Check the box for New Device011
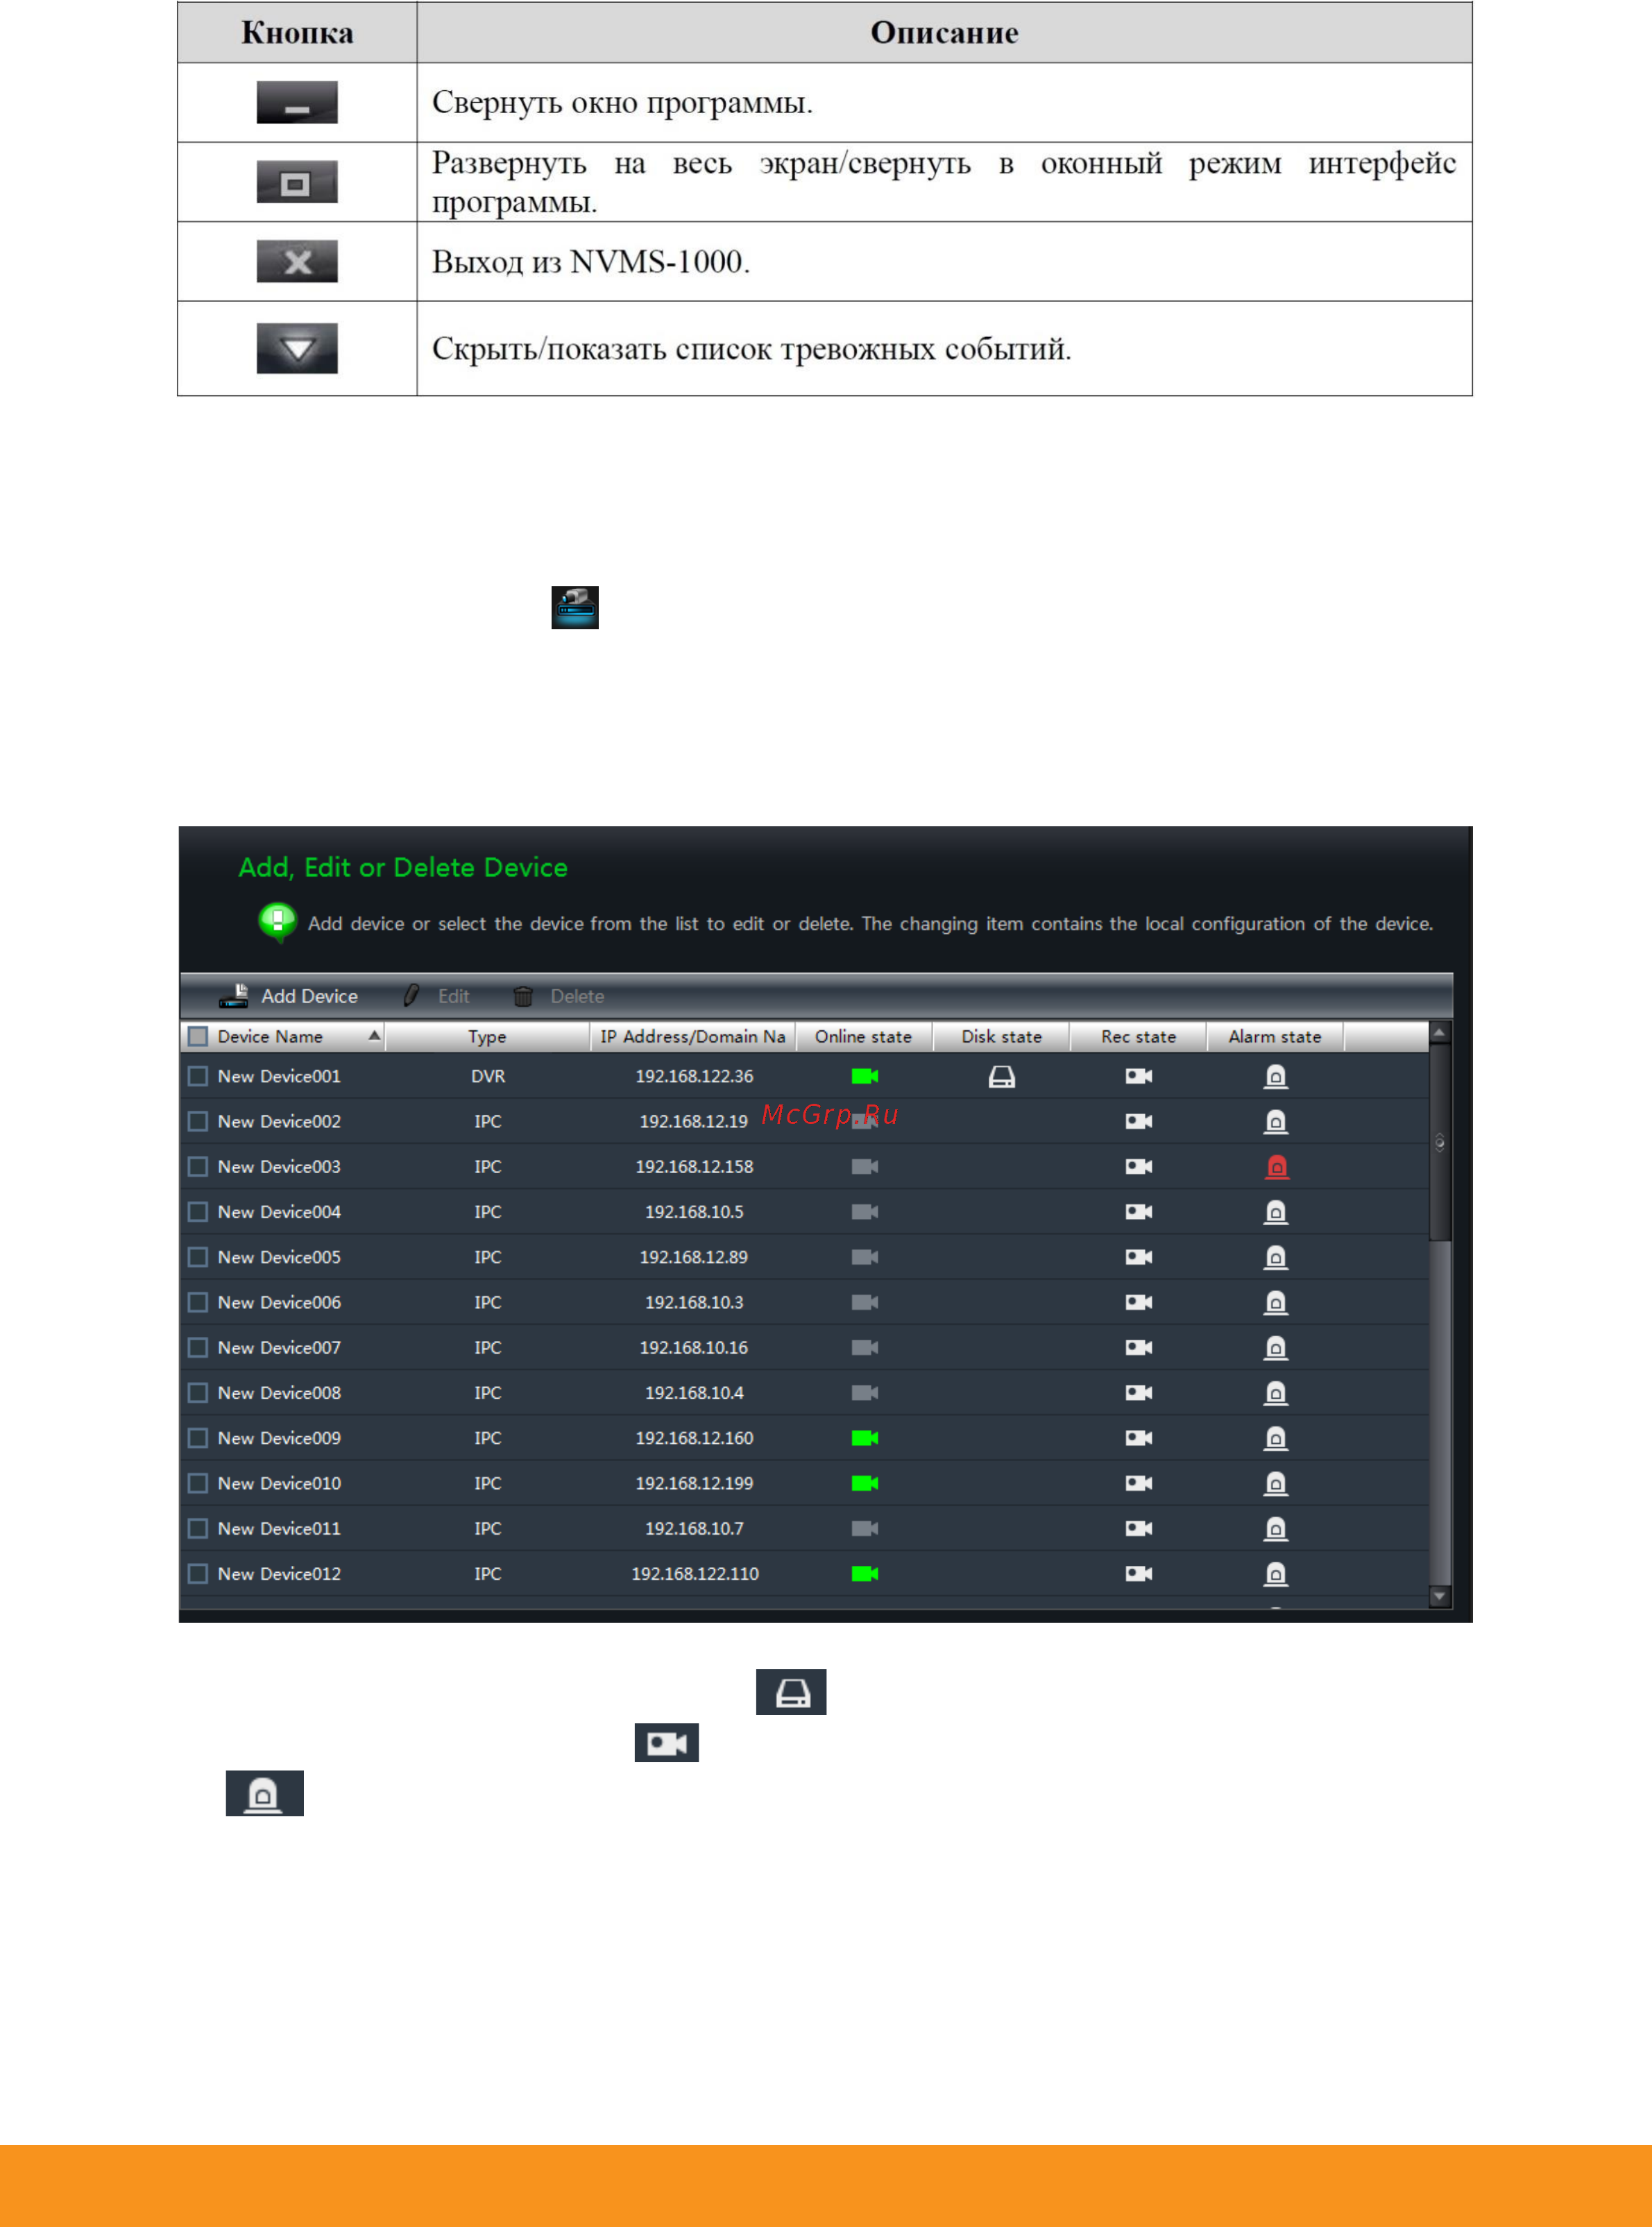The height and width of the screenshot is (2227, 1652). (x=198, y=1528)
